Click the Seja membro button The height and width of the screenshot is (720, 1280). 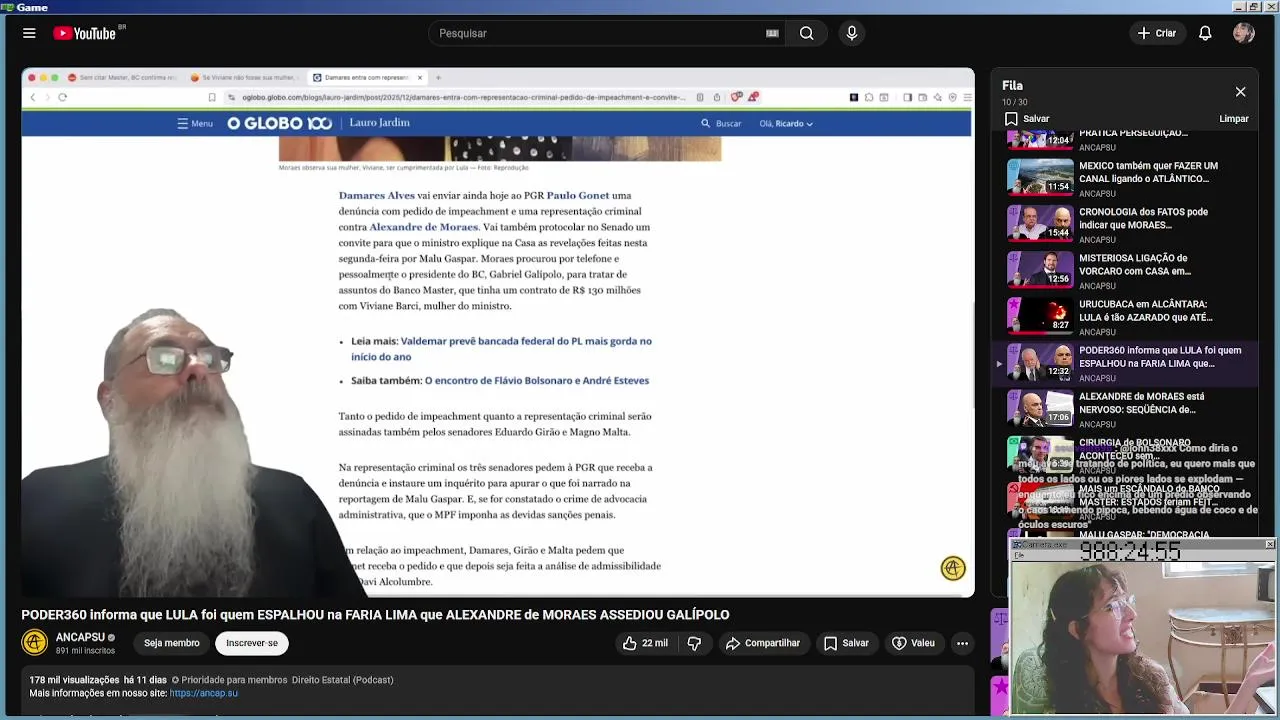point(171,643)
